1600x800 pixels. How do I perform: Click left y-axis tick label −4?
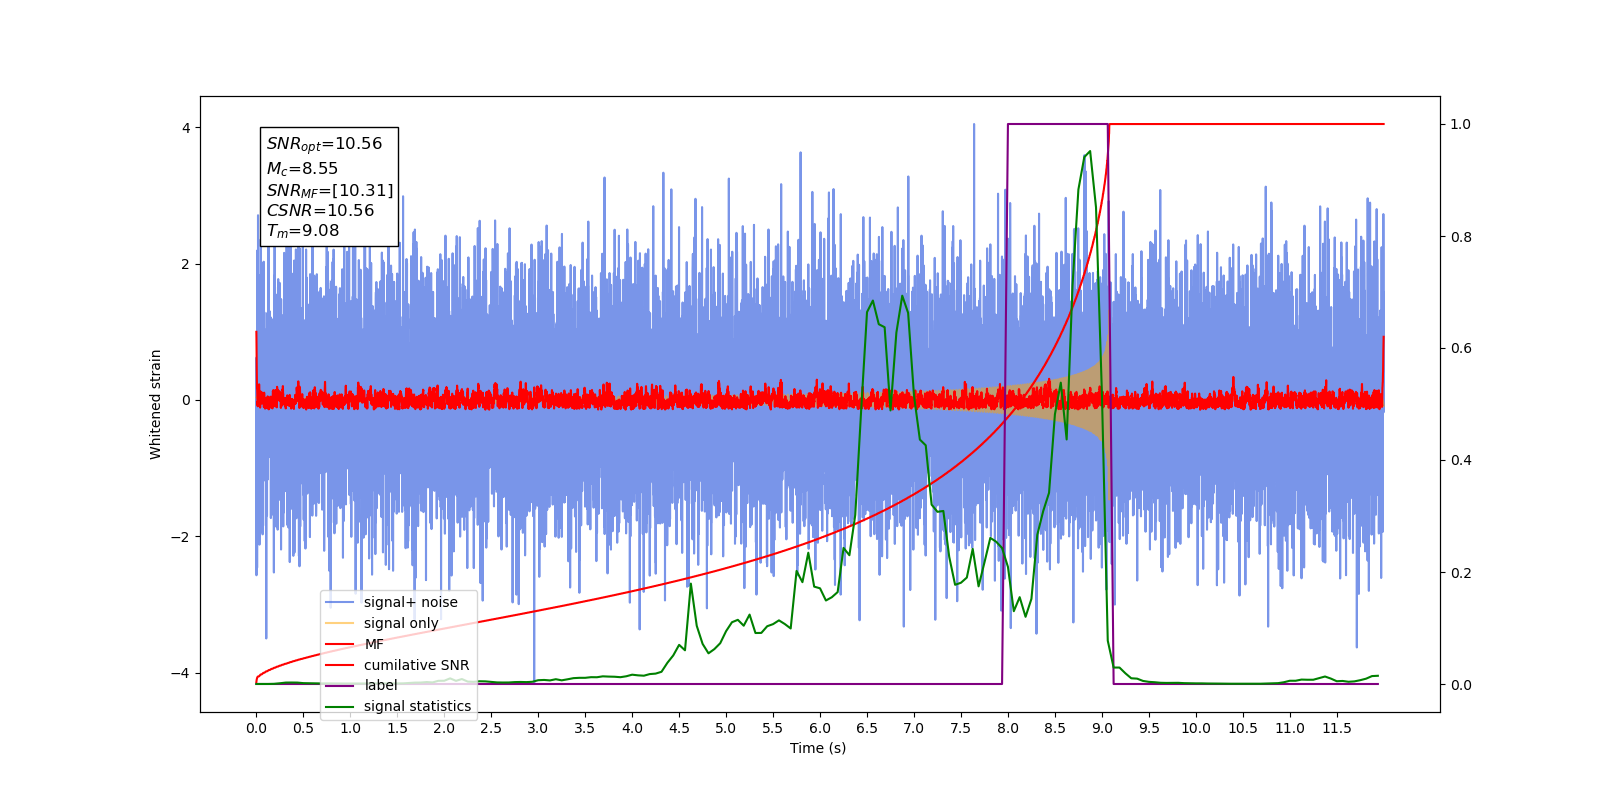tap(180, 673)
